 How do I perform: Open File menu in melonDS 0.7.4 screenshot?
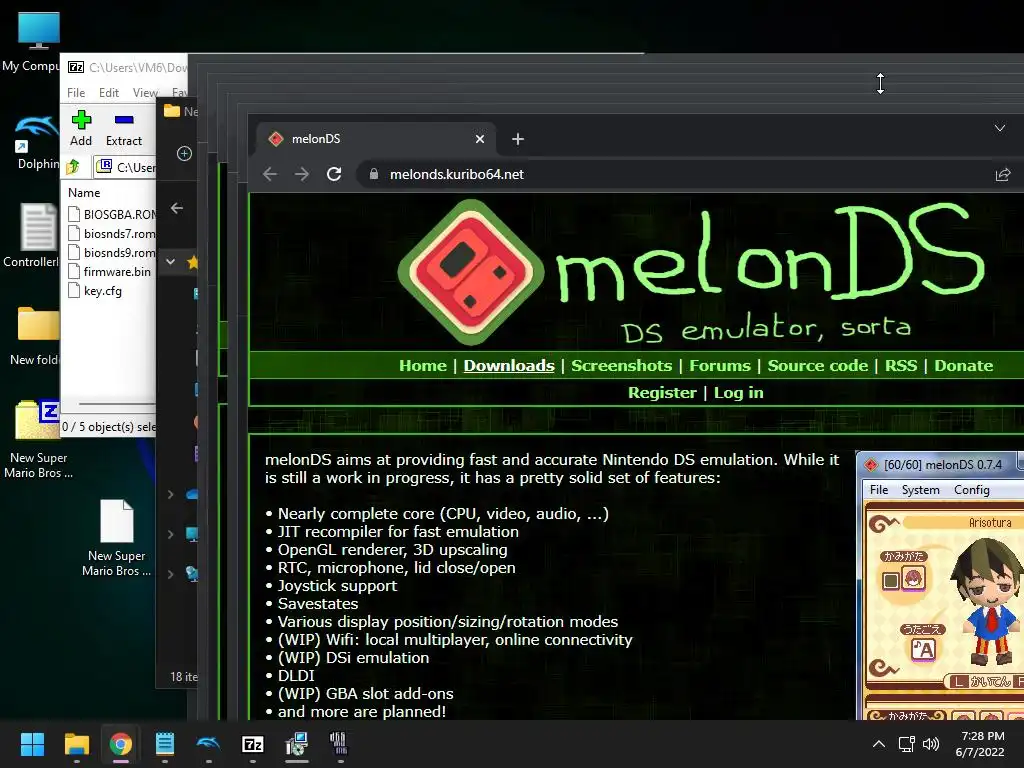pyautogui.click(x=878, y=490)
